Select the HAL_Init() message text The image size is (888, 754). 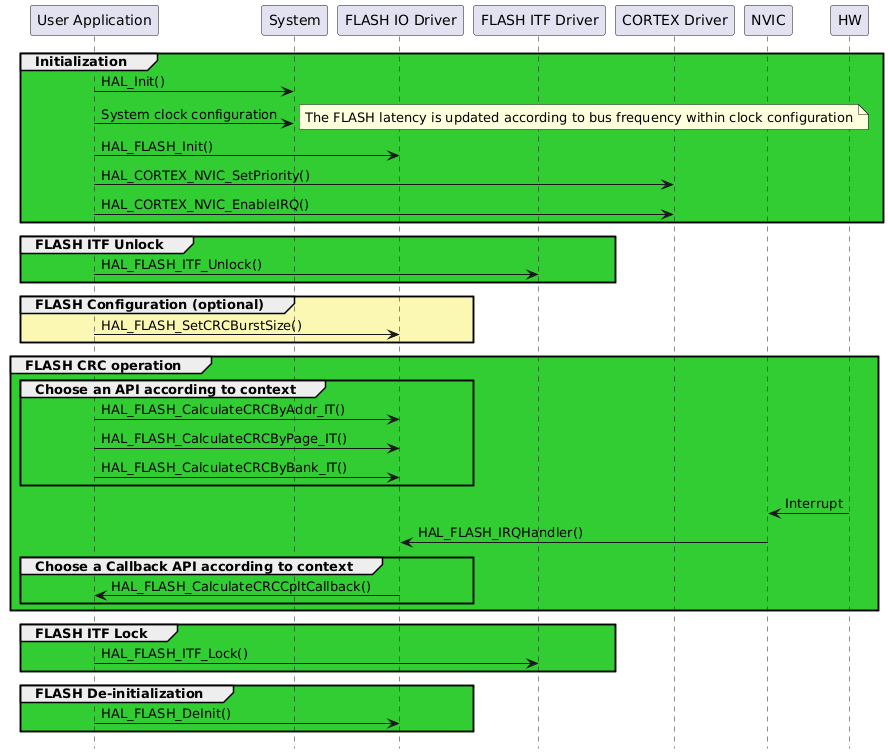click(x=133, y=82)
